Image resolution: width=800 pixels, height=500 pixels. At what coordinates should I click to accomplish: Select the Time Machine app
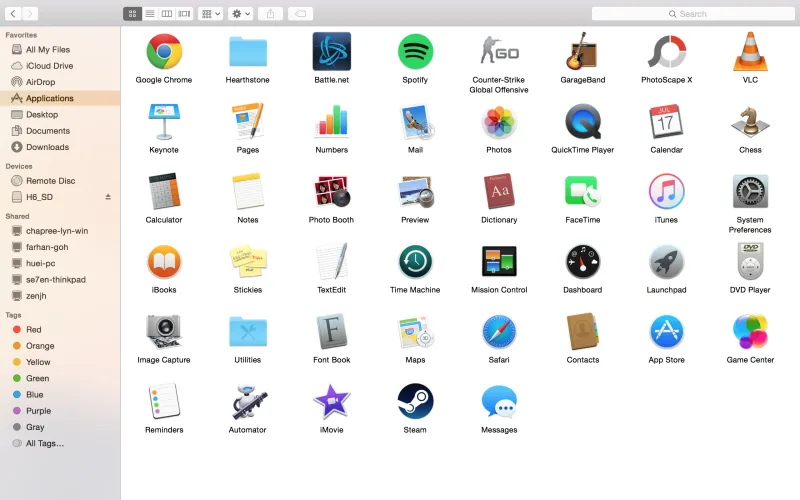tap(415, 261)
